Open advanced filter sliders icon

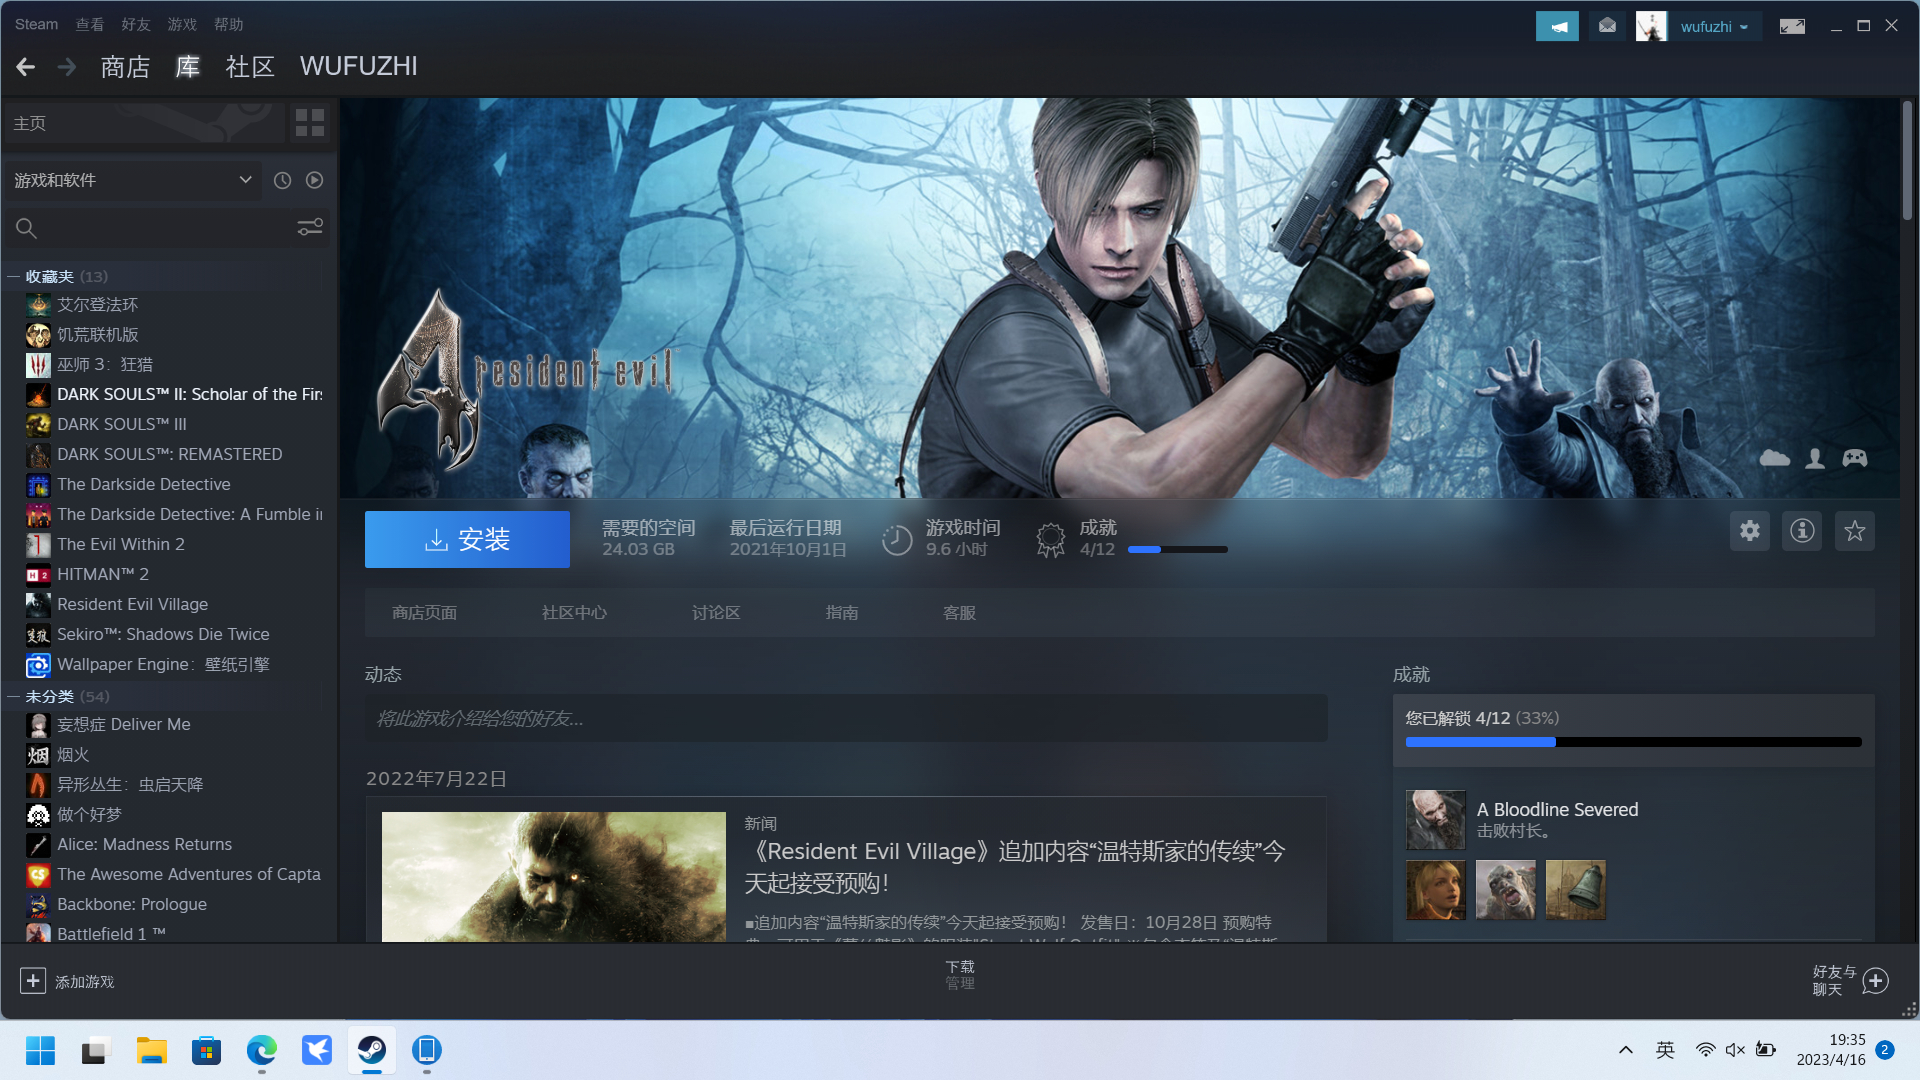click(x=310, y=228)
